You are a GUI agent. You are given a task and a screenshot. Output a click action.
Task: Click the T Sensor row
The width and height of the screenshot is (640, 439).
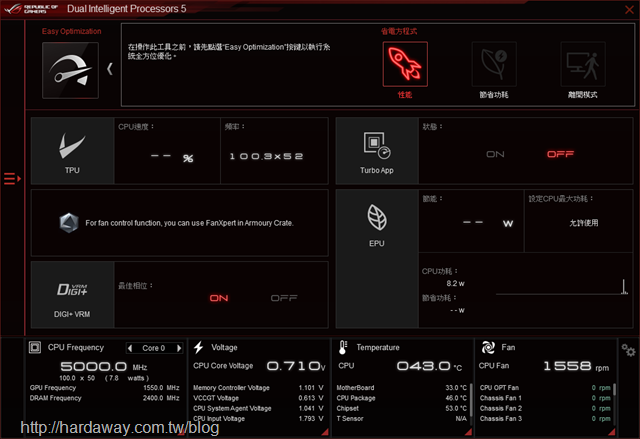click(402, 419)
